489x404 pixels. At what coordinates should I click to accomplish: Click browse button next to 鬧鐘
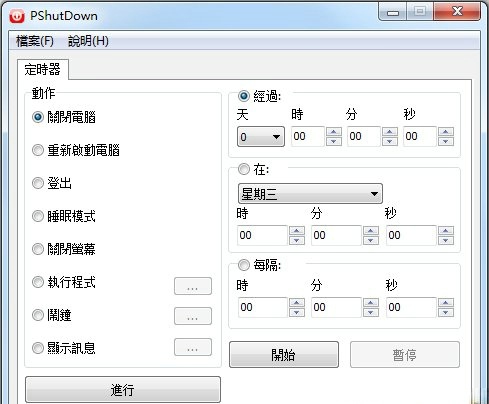(193, 316)
